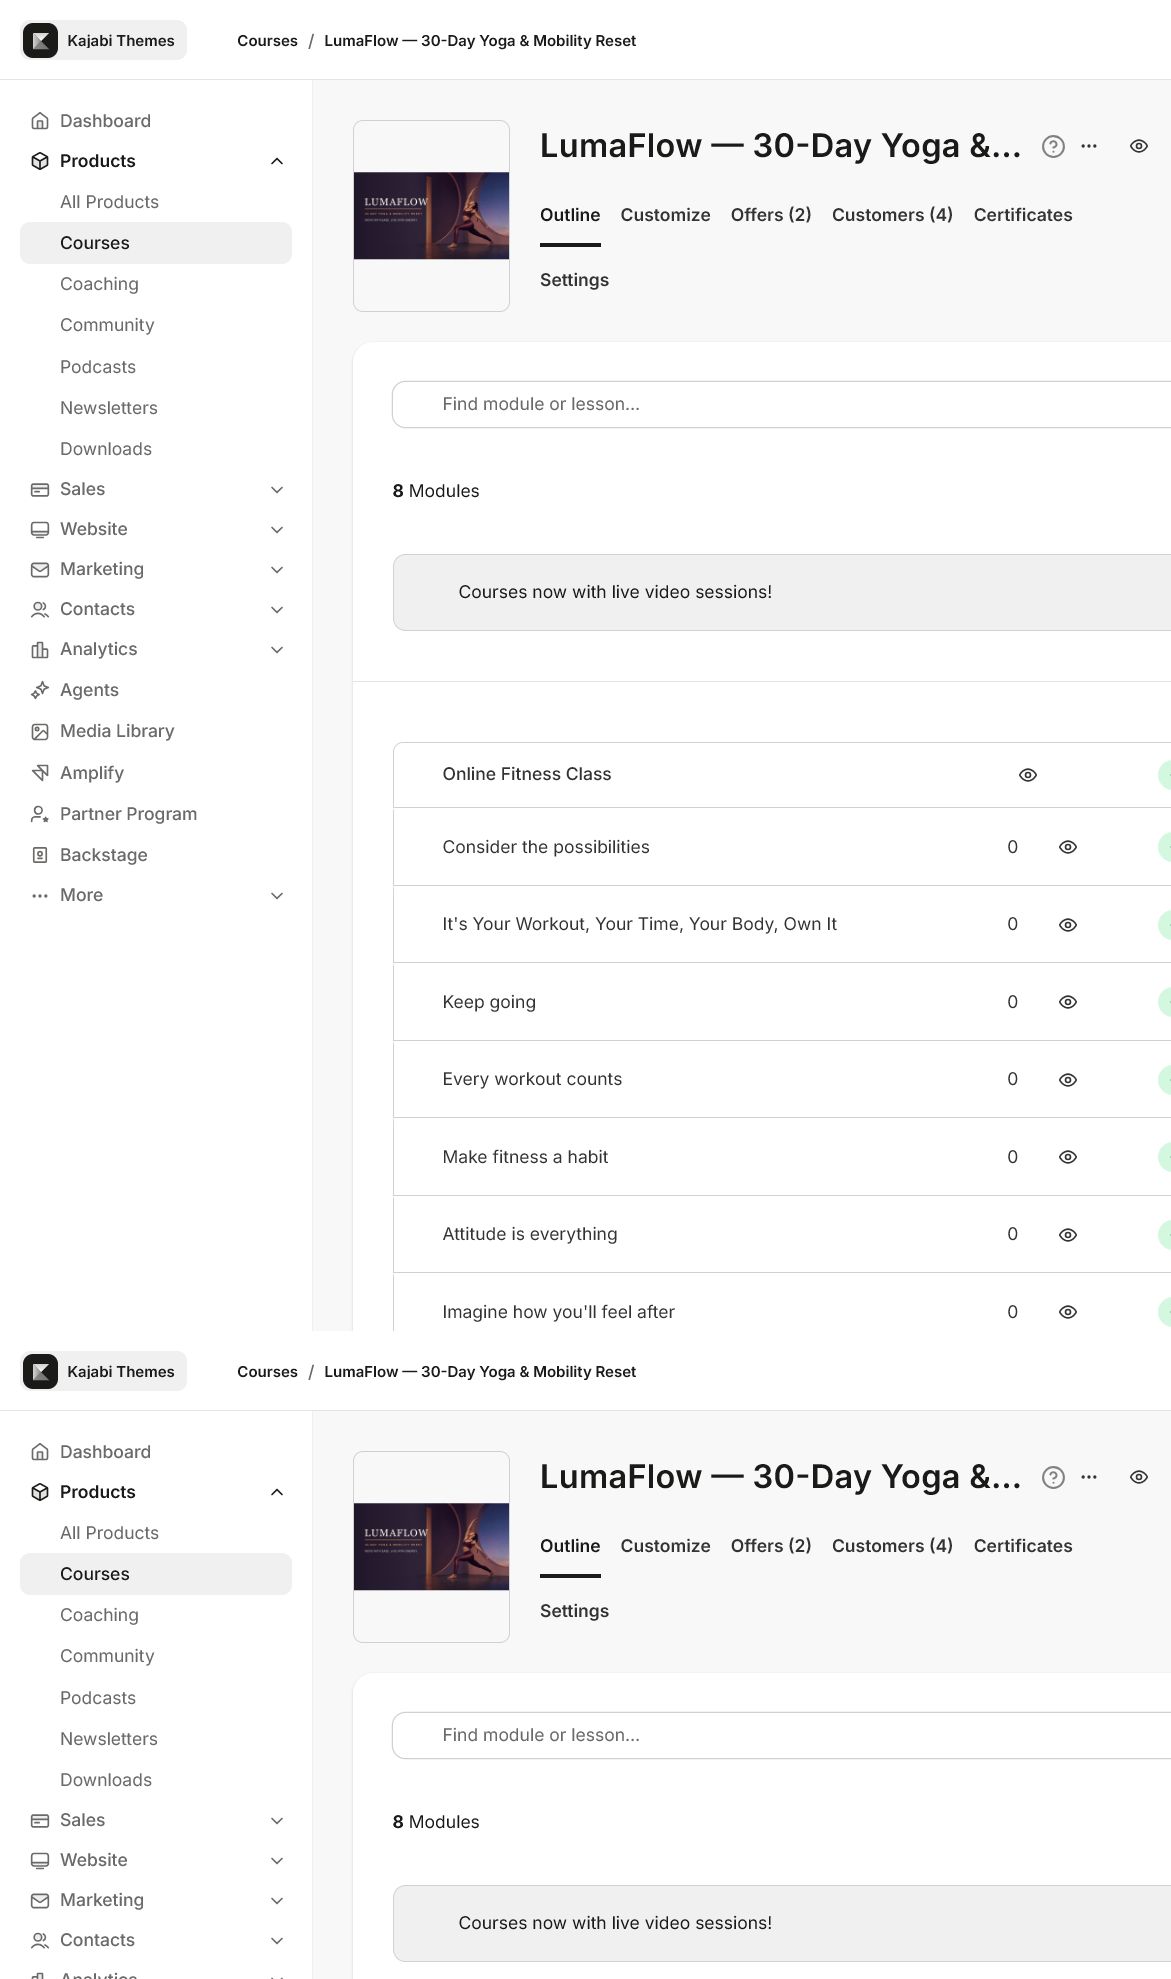Toggle visibility for Consider the possibilities
Image resolution: width=1171 pixels, height=1979 pixels.
tap(1068, 847)
